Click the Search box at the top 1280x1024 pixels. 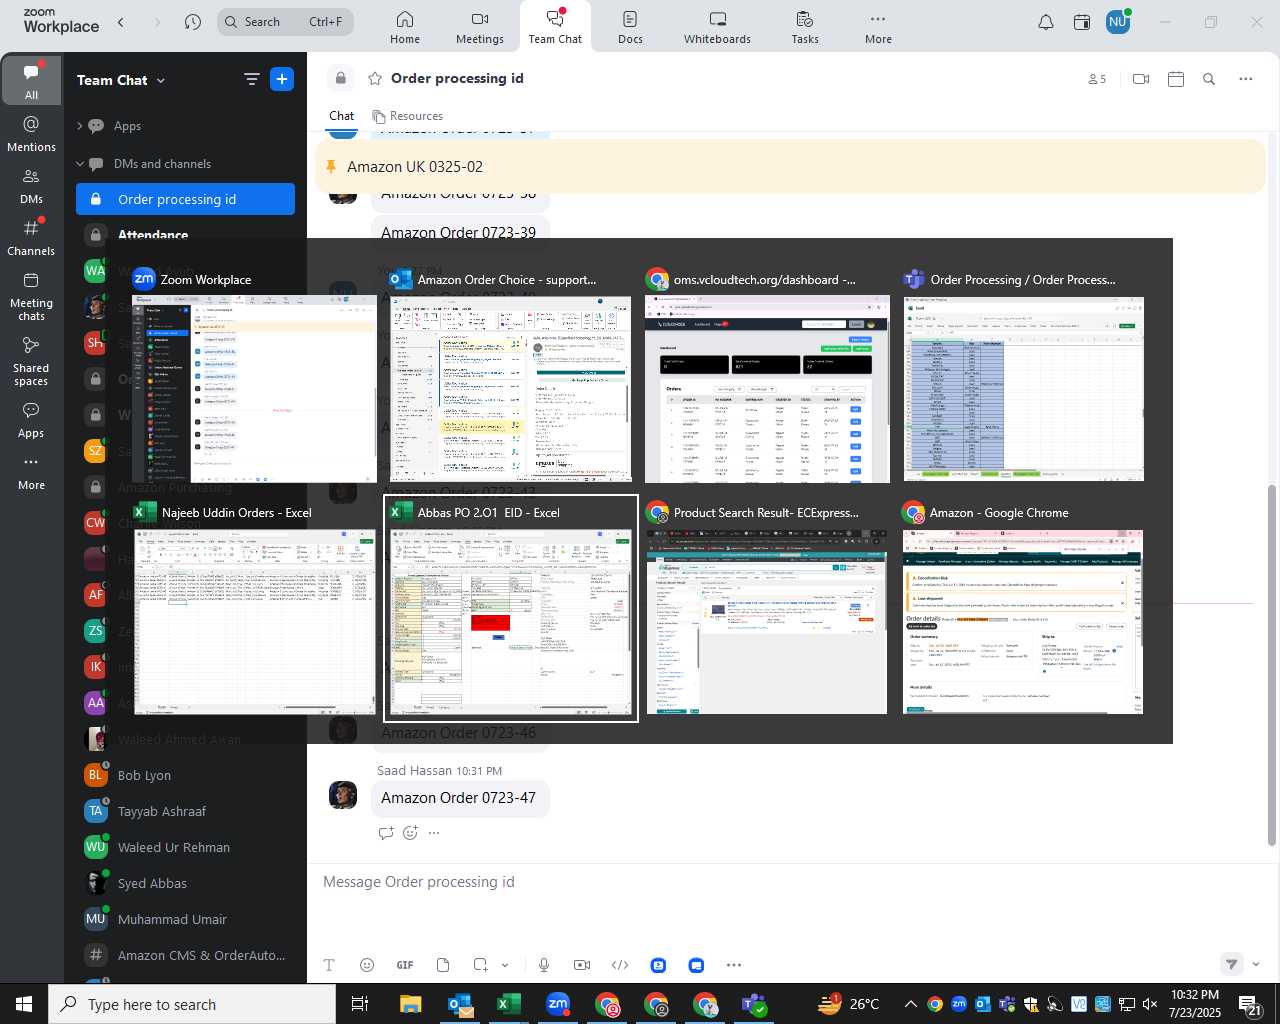pos(286,22)
